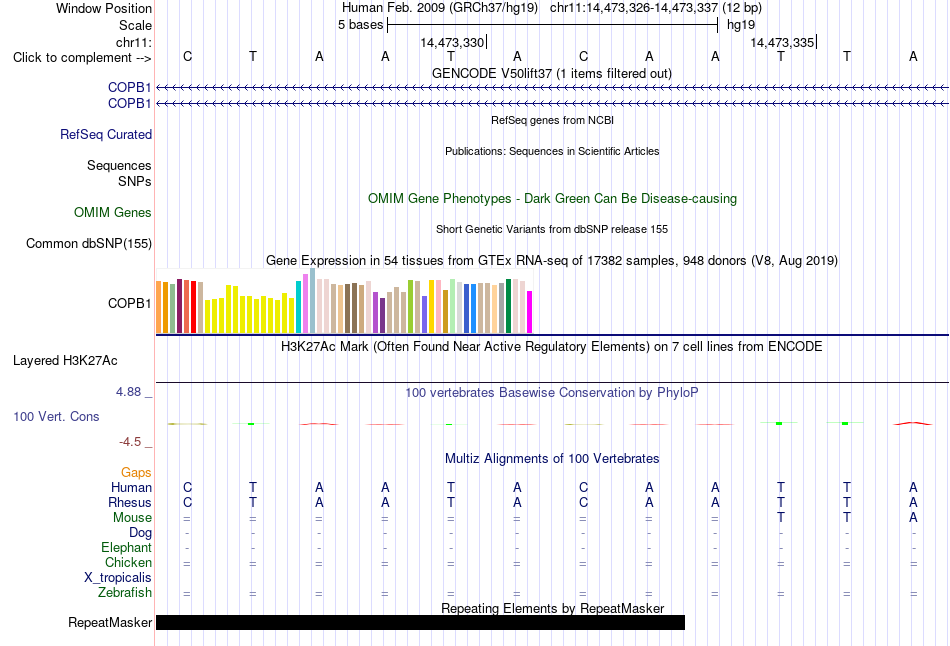
Task: Open the GENCODE V50lift37 track title
Action: point(551,73)
